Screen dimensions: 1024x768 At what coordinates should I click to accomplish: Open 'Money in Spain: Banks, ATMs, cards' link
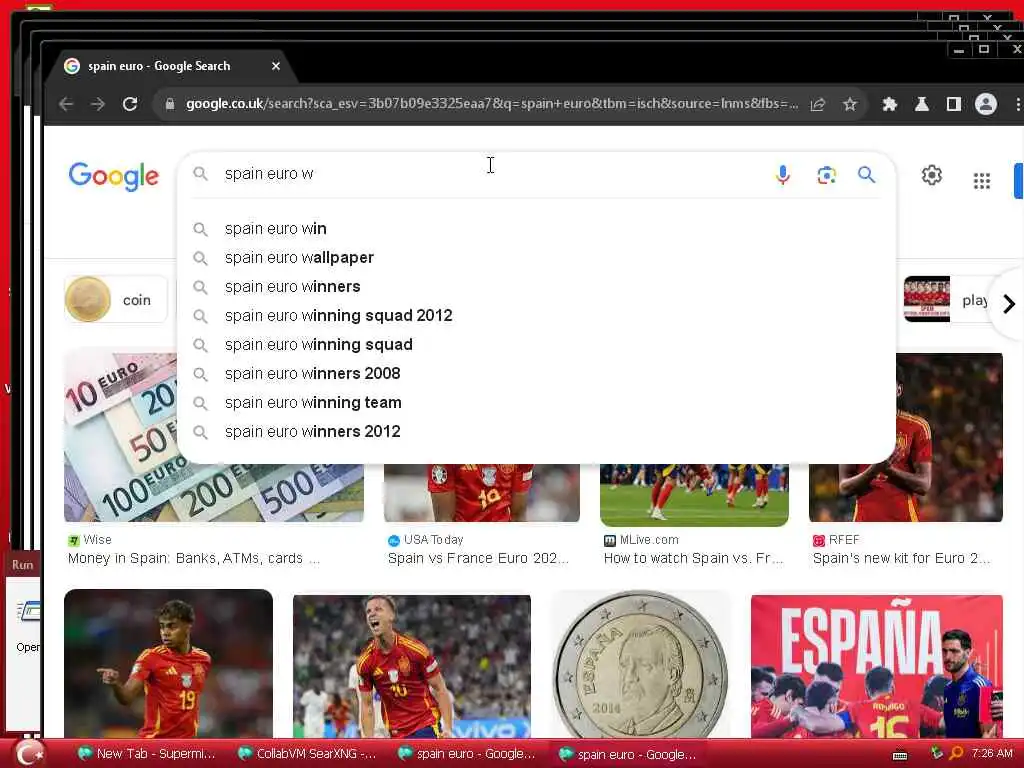[x=194, y=558]
